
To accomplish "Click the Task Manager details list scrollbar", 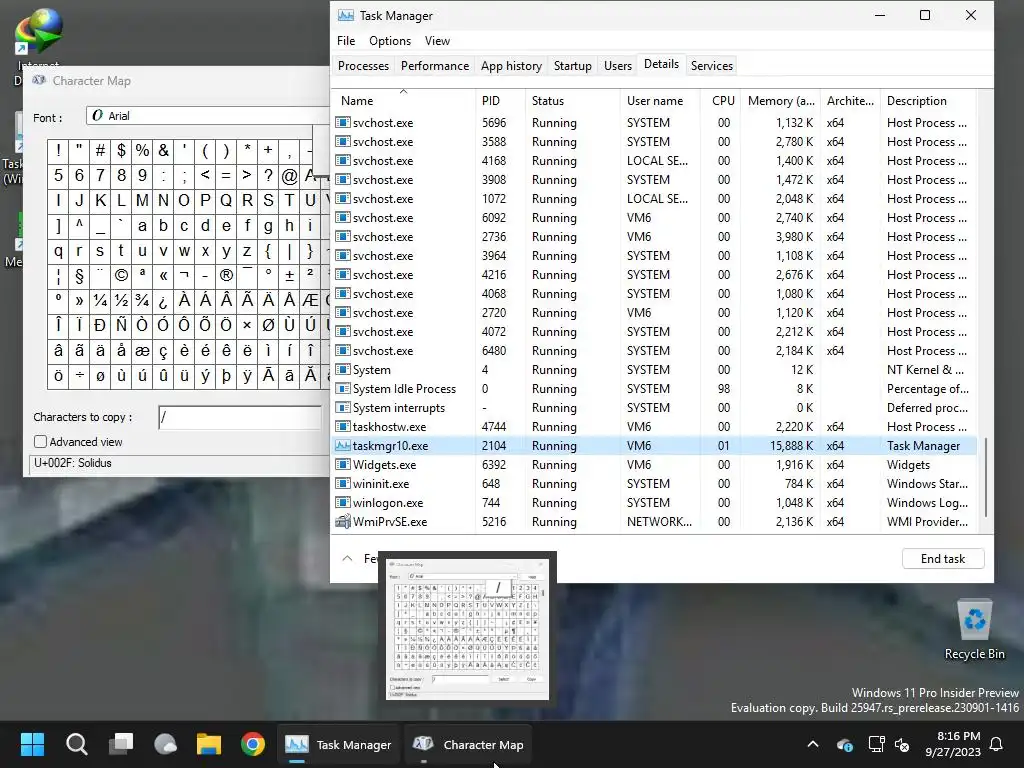I will click(985, 477).
